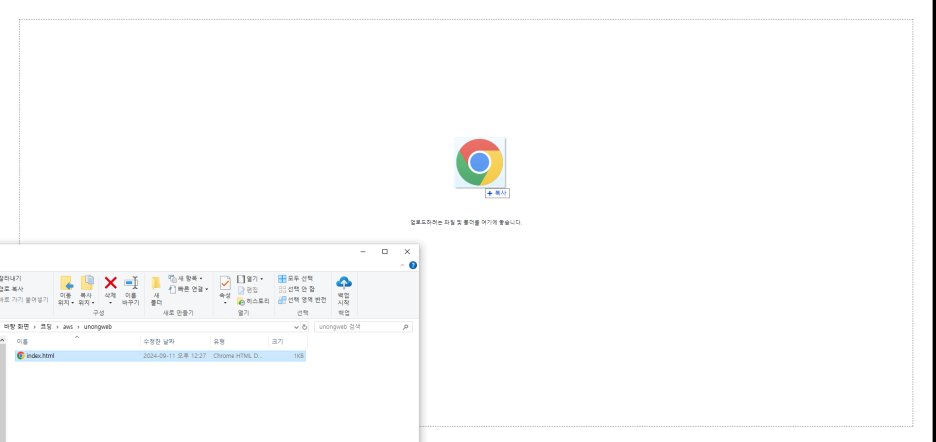Open the New item (새 항목) menu

click(186, 278)
